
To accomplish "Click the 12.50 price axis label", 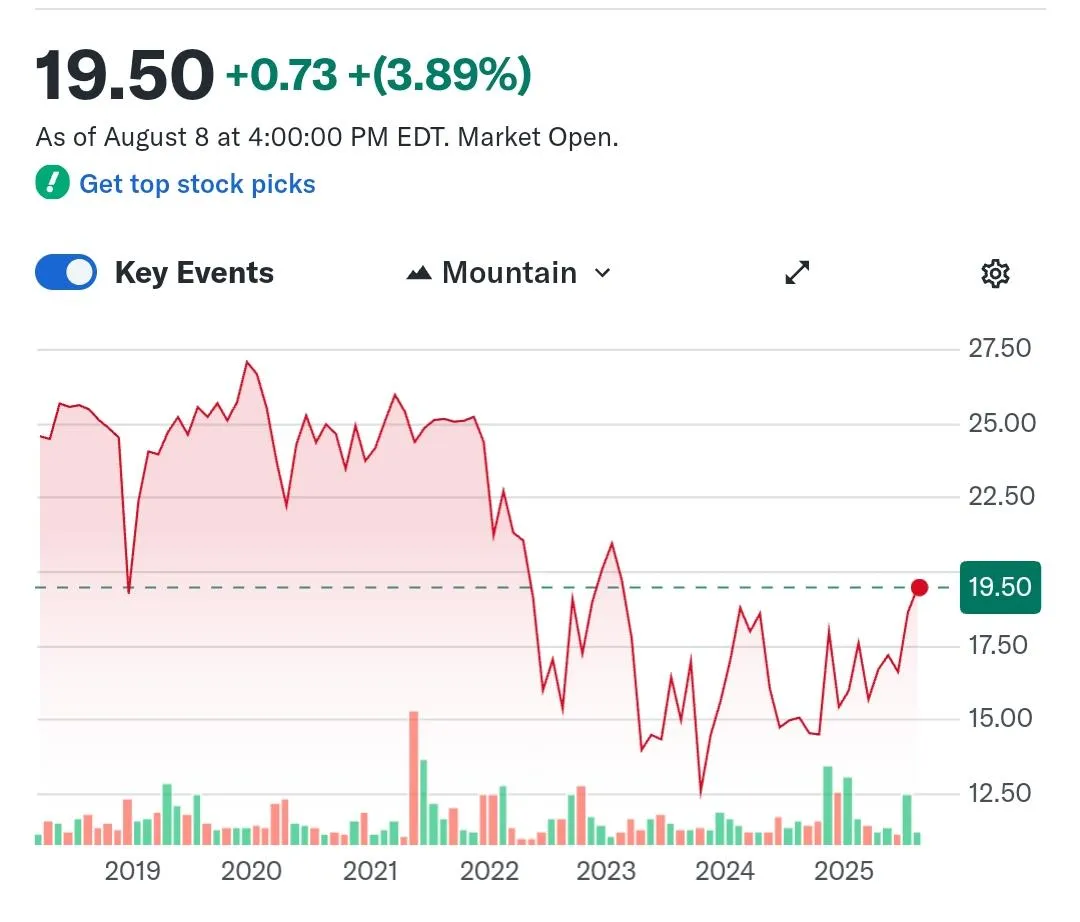I will (1000, 793).
